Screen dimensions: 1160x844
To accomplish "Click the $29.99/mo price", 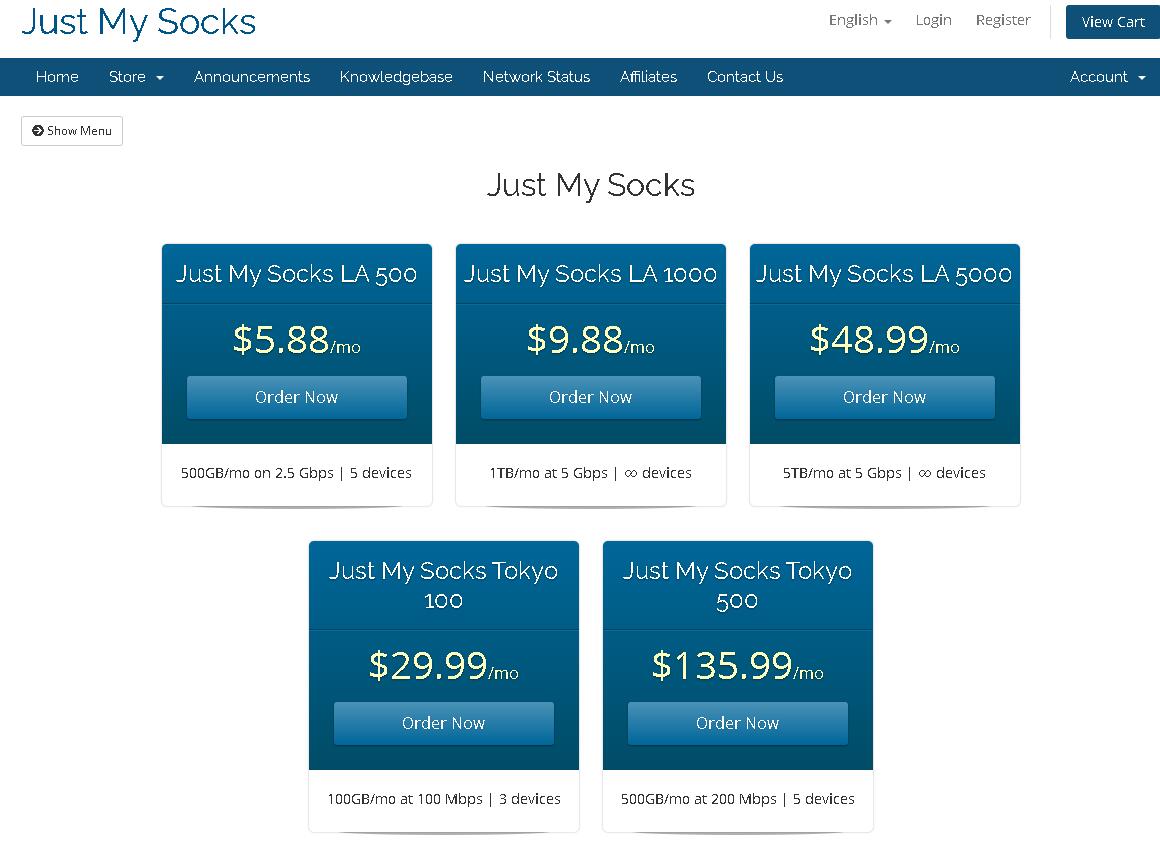I will pyautogui.click(x=443, y=665).
